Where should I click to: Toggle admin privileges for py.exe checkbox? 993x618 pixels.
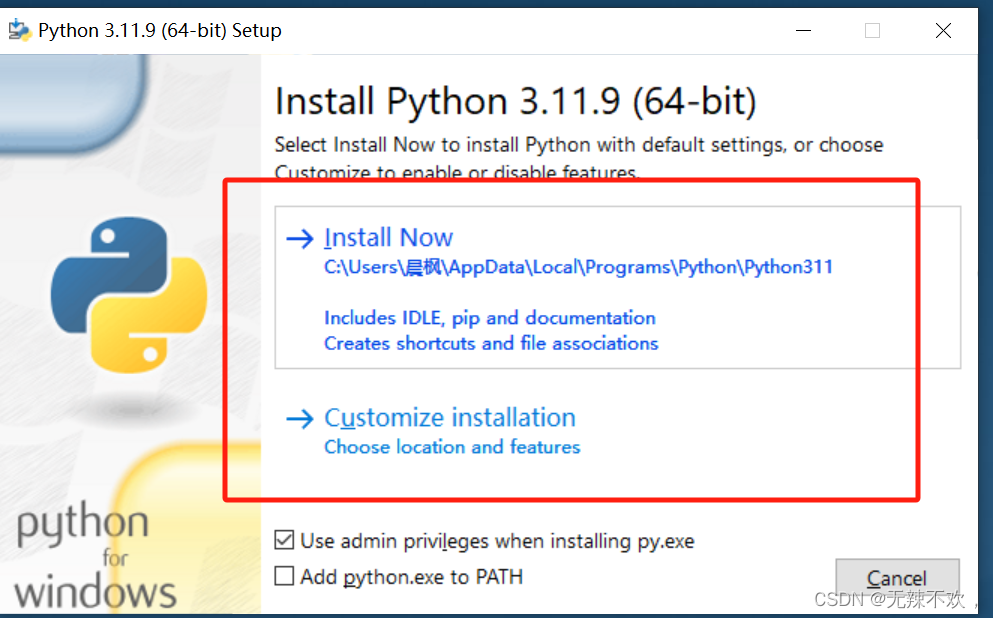coord(284,540)
